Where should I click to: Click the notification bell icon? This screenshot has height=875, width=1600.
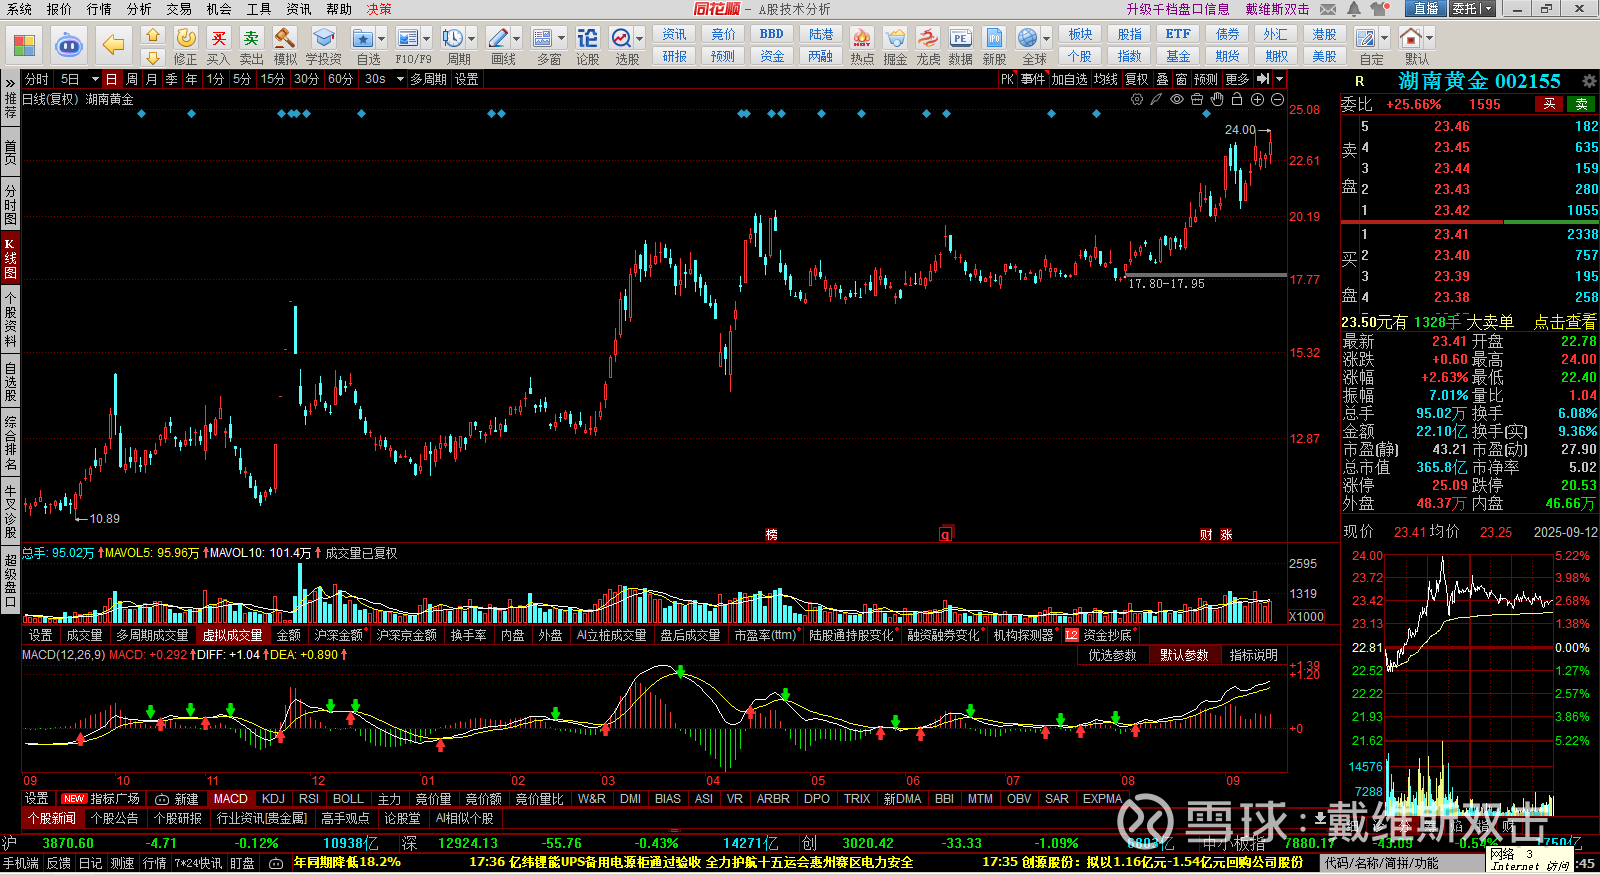[x=1354, y=9]
